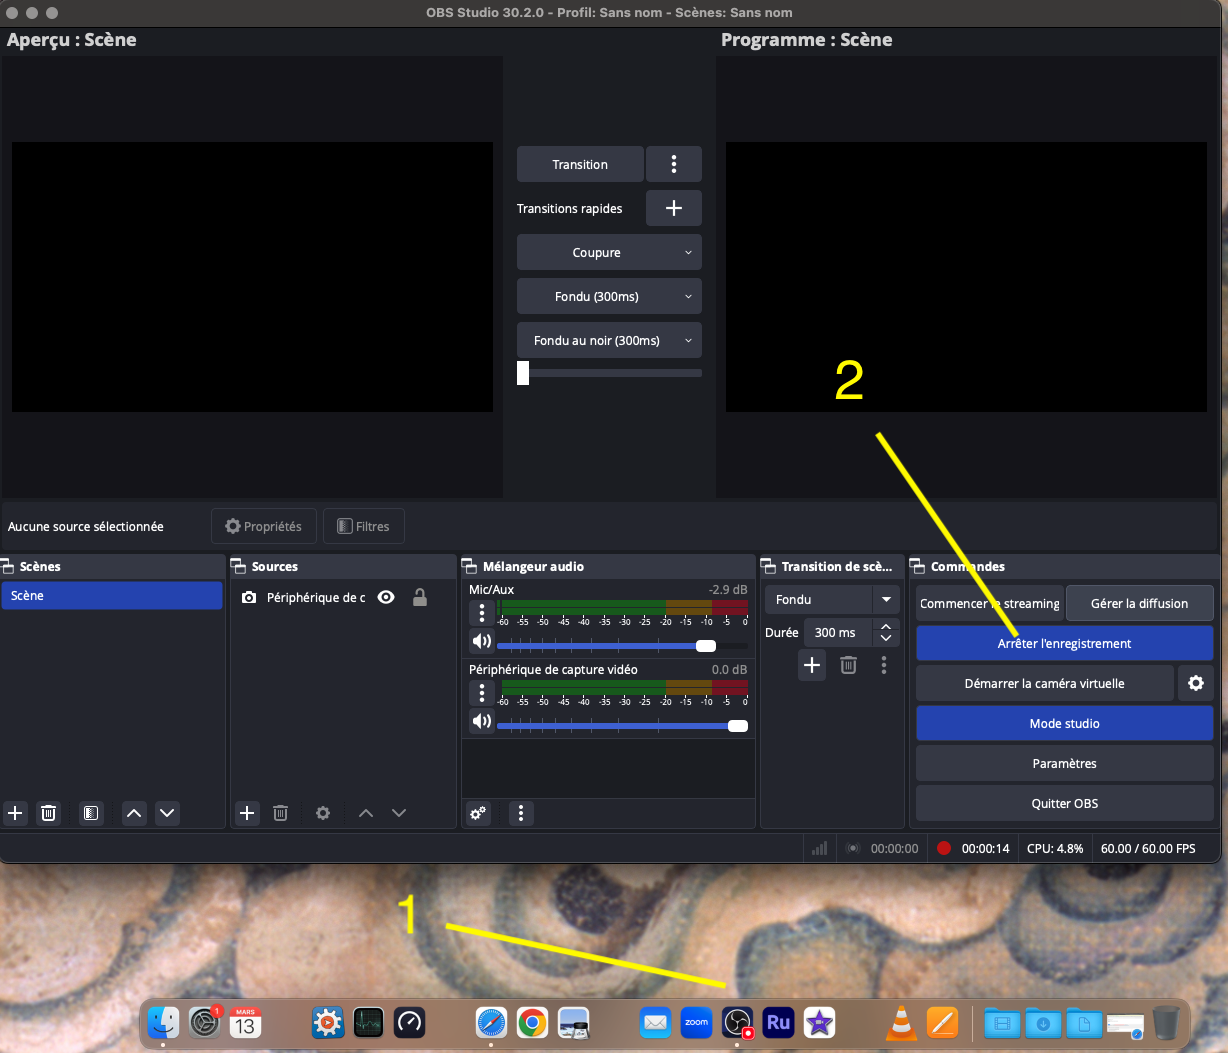Open audio mixer advanced settings gear

(479, 813)
